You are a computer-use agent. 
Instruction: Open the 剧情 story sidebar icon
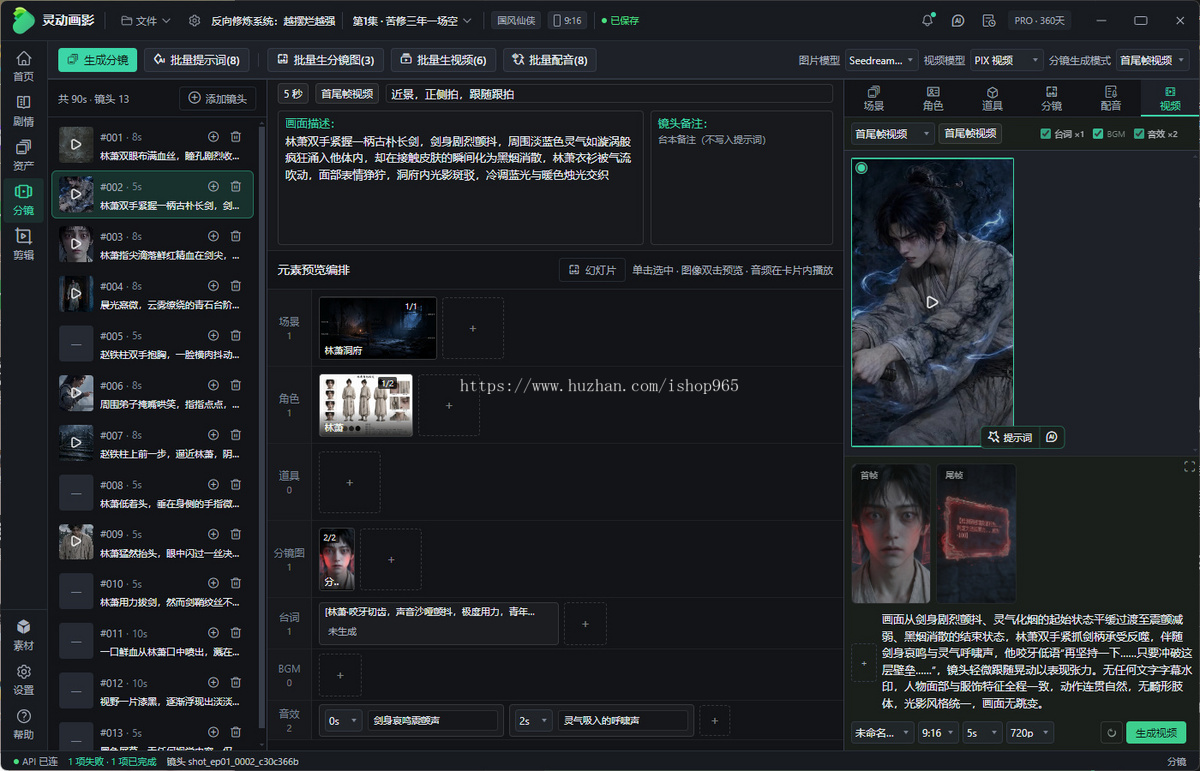(23, 110)
